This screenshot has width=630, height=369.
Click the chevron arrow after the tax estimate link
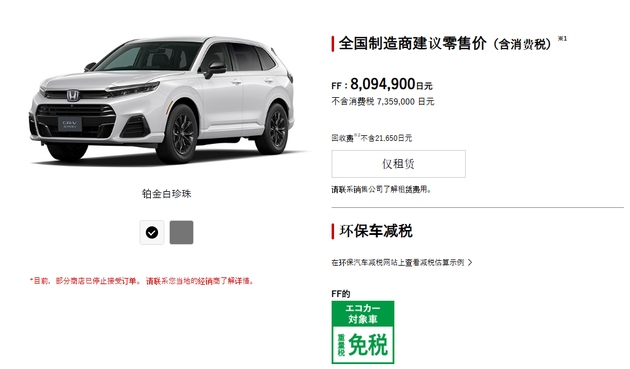[470, 262]
